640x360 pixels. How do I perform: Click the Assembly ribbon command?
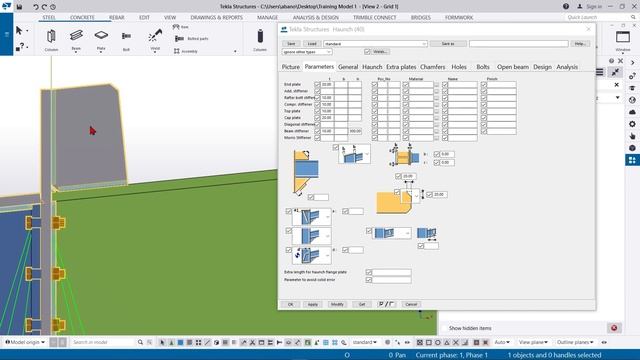[x=186, y=51]
